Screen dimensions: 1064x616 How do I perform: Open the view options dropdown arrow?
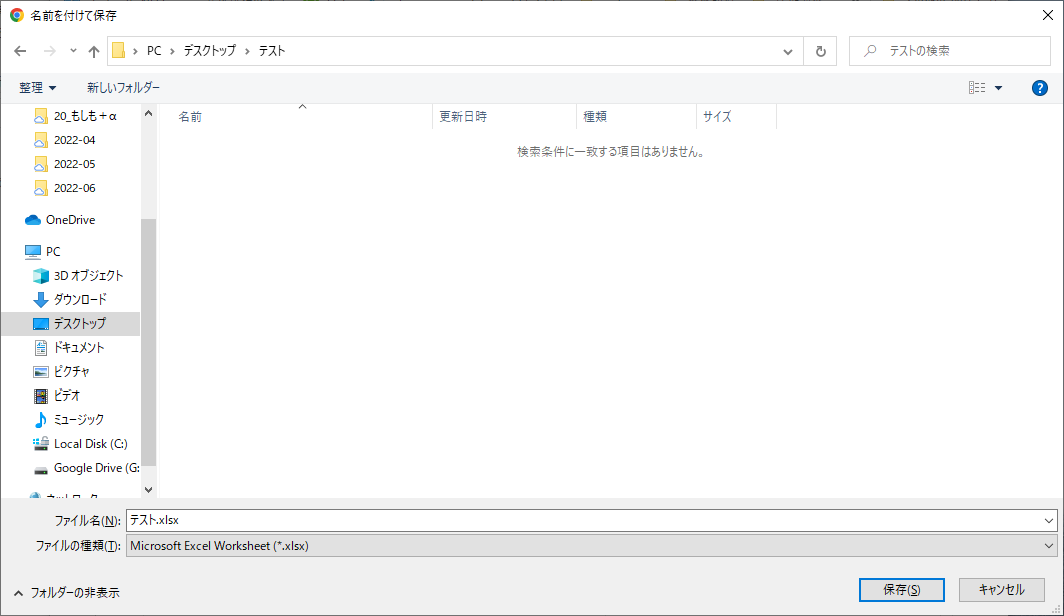click(x=998, y=88)
